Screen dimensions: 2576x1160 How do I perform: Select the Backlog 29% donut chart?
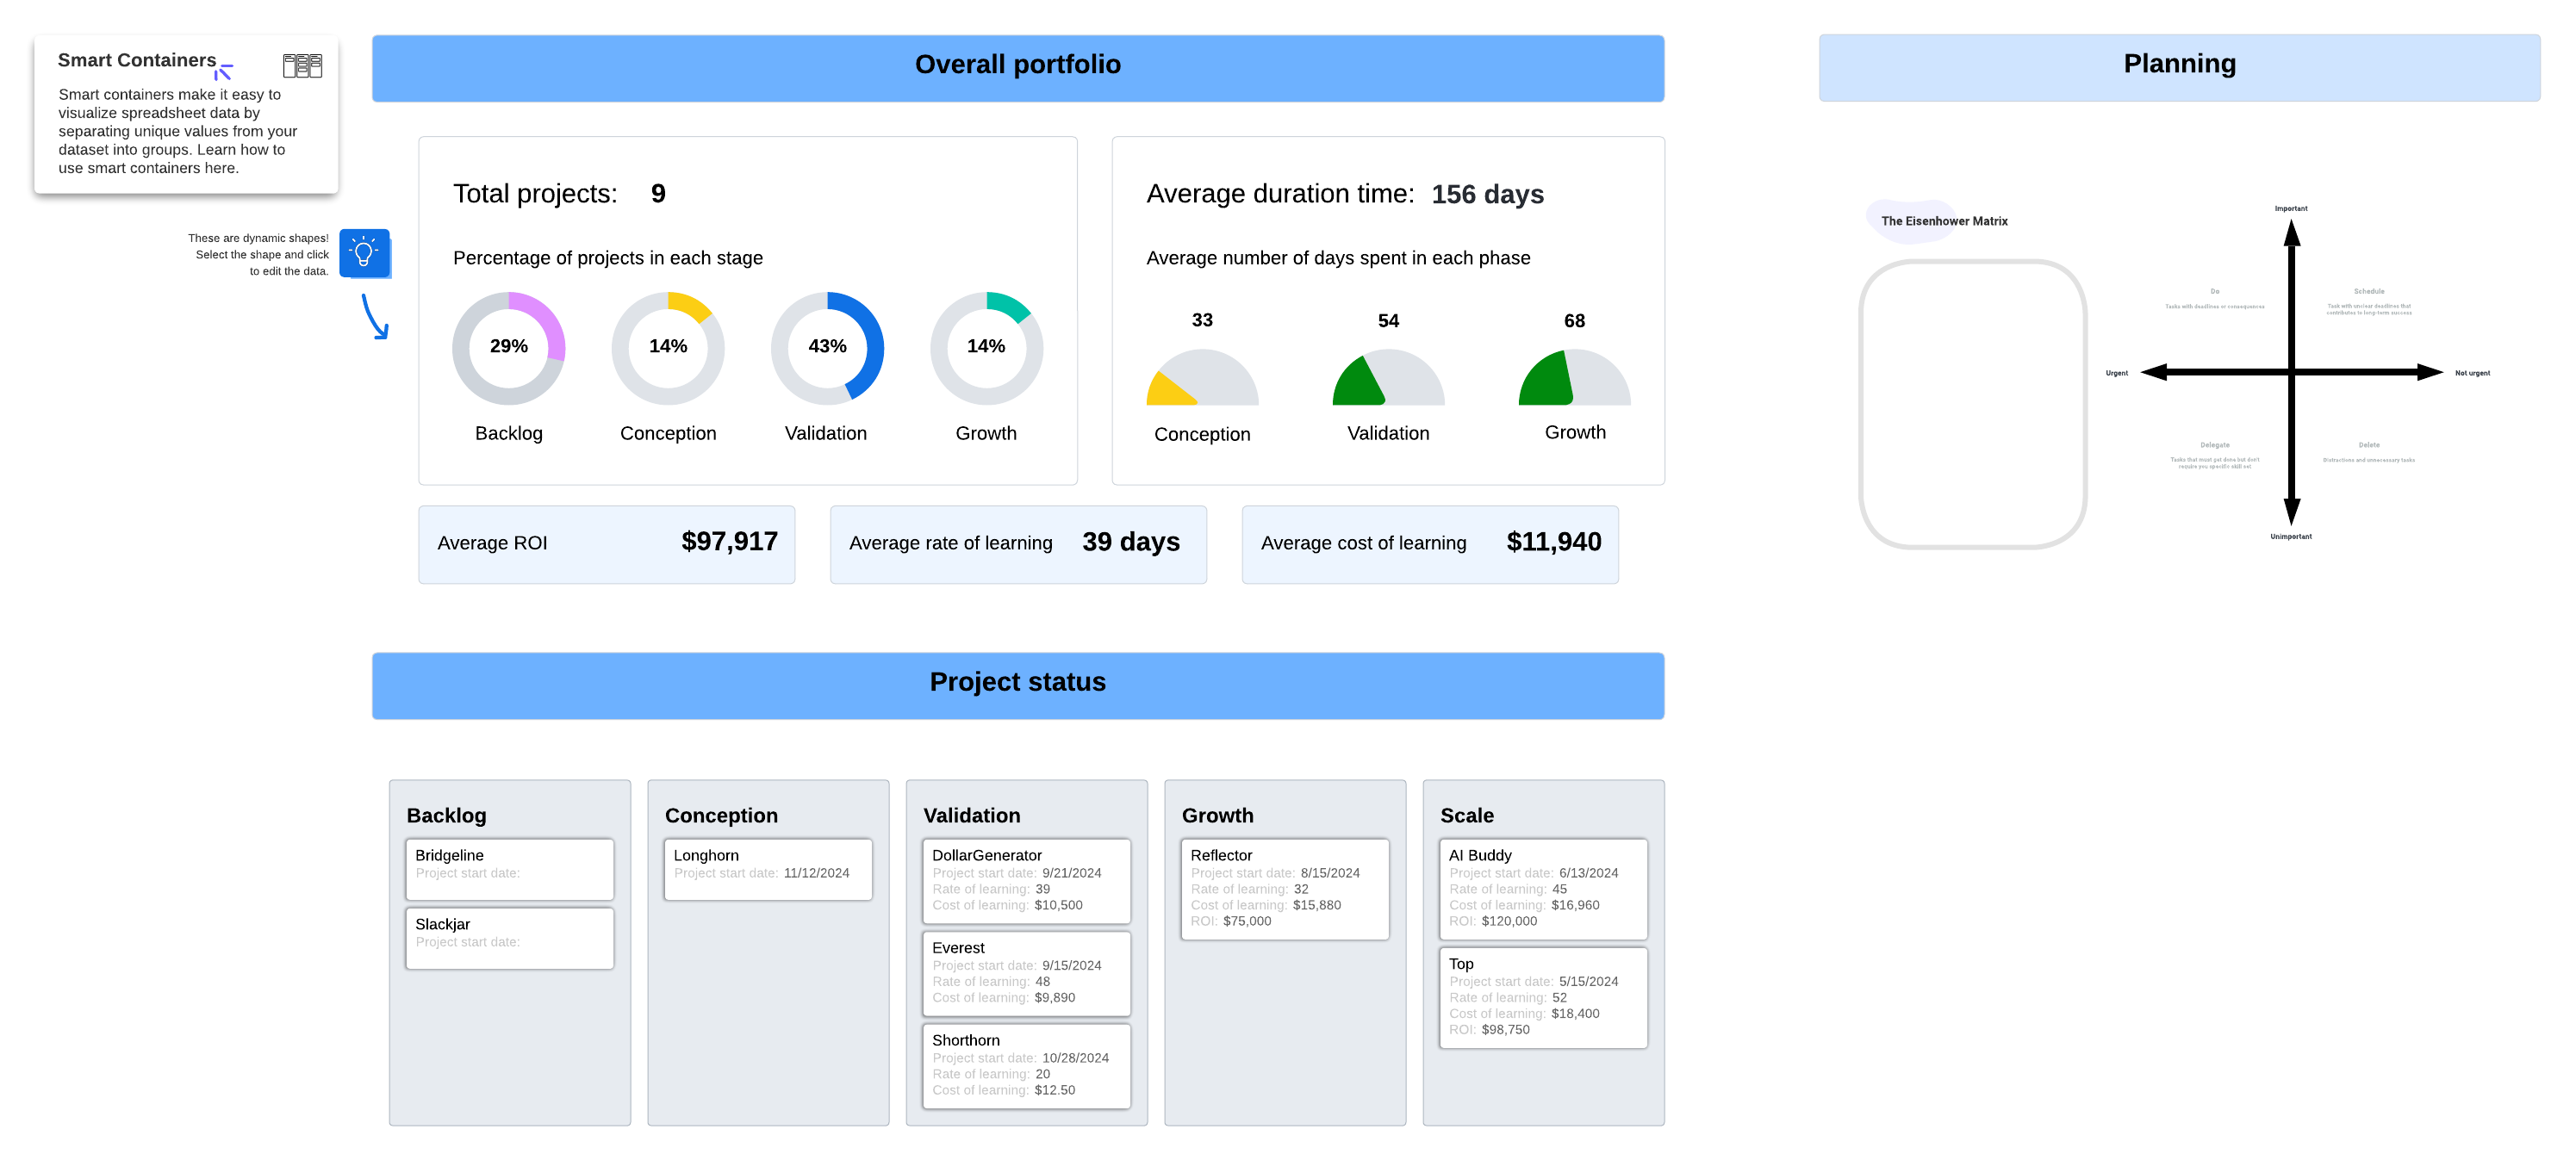point(508,347)
